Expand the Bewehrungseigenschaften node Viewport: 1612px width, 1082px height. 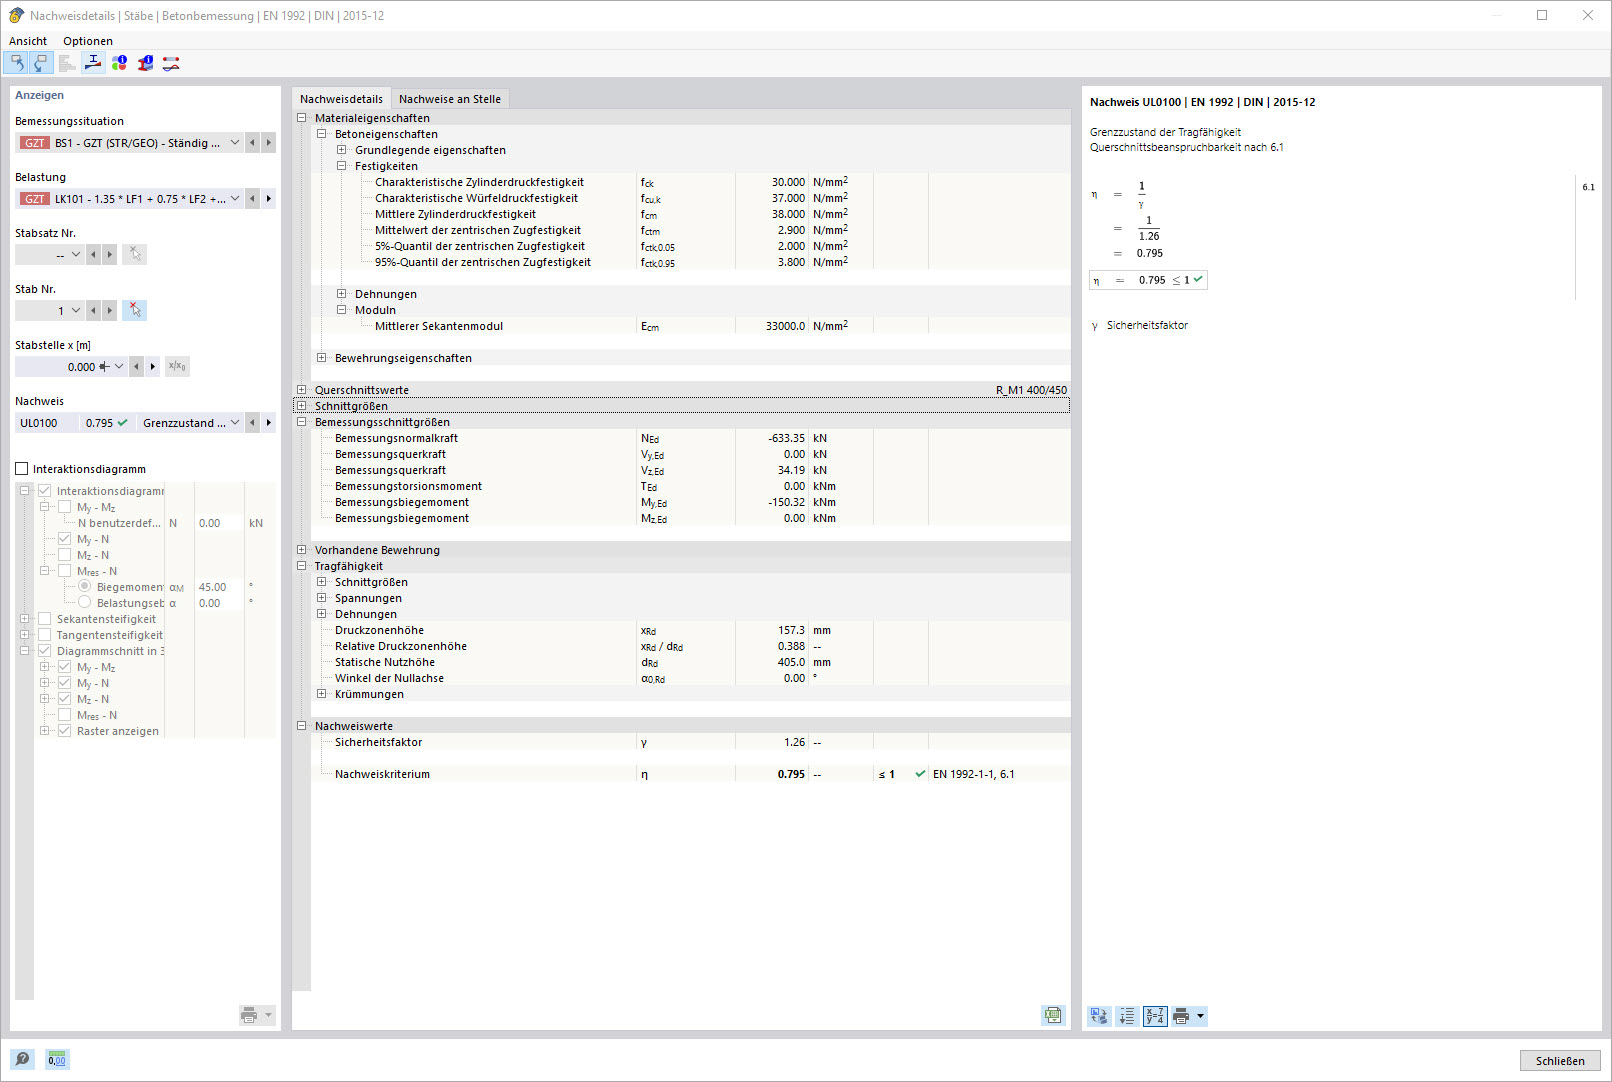tap(321, 358)
